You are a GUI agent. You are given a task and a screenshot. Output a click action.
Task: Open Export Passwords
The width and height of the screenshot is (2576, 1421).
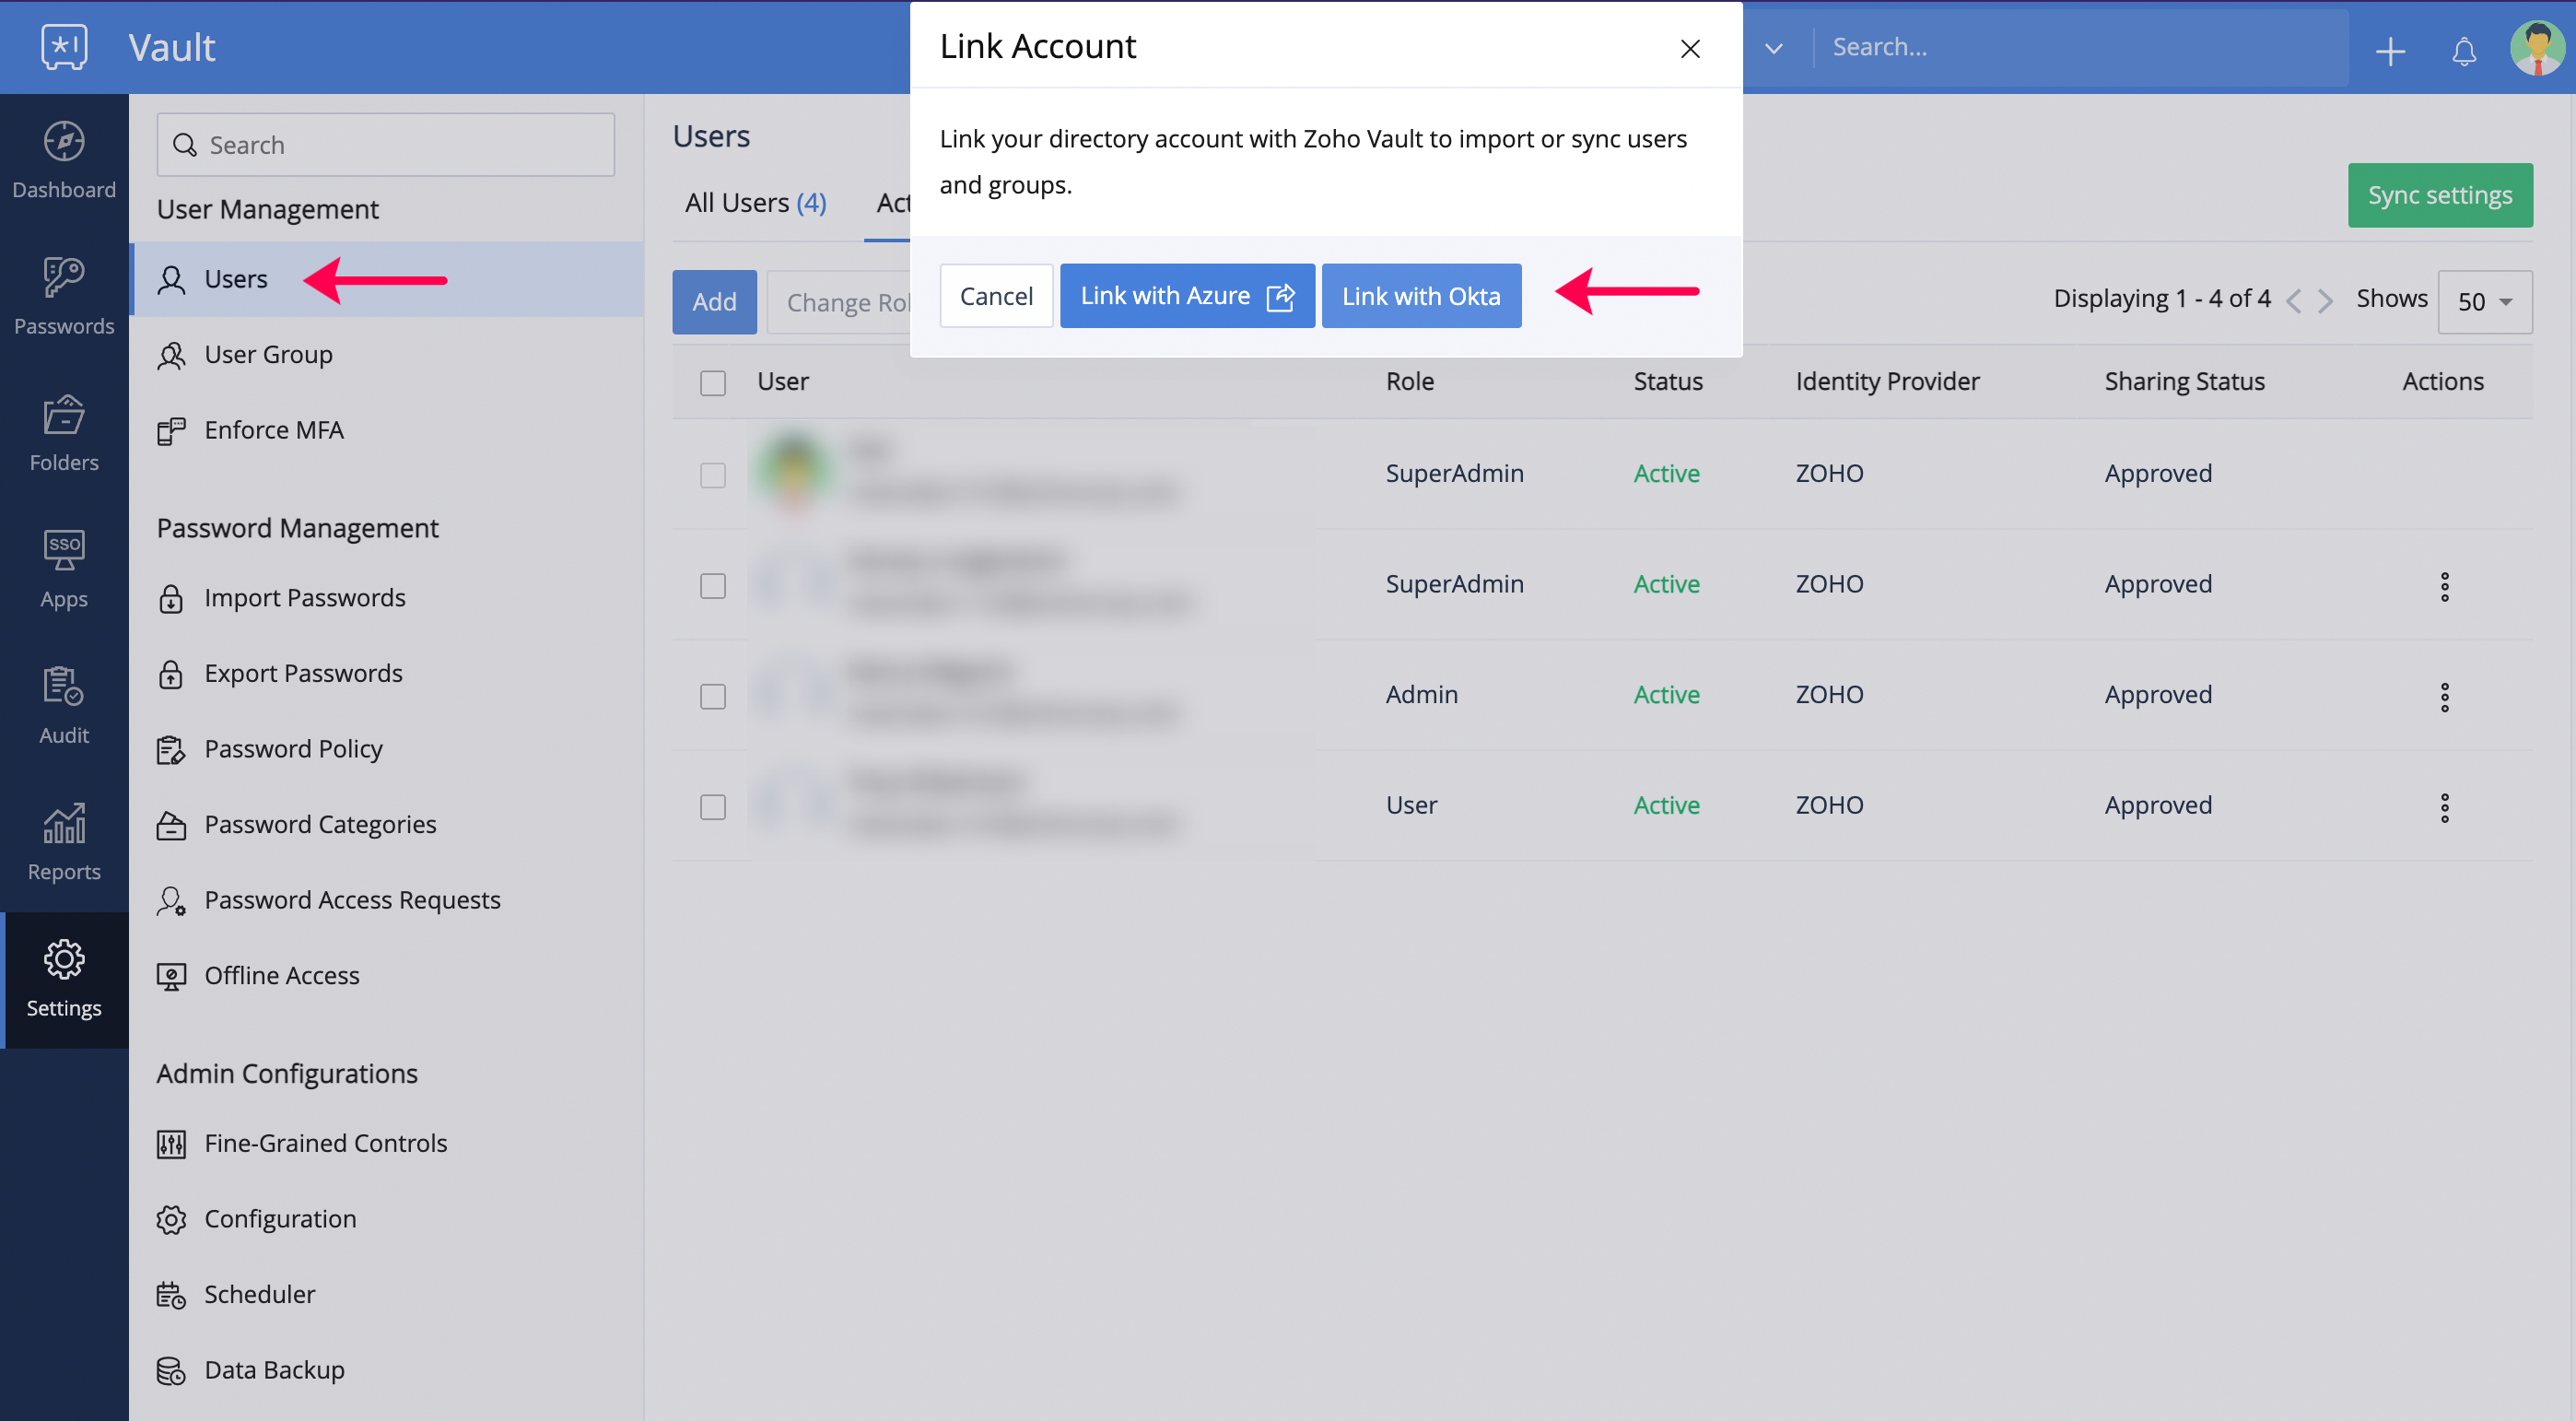[x=386, y=673]
